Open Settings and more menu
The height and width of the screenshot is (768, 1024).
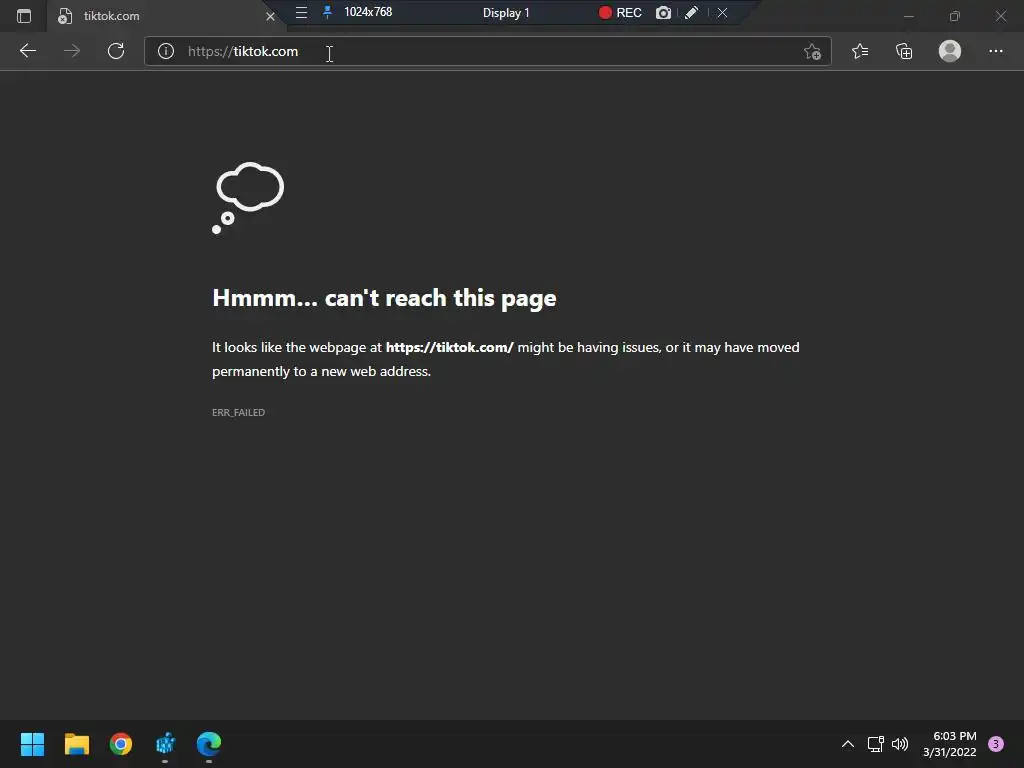click(x=995, y=51)
